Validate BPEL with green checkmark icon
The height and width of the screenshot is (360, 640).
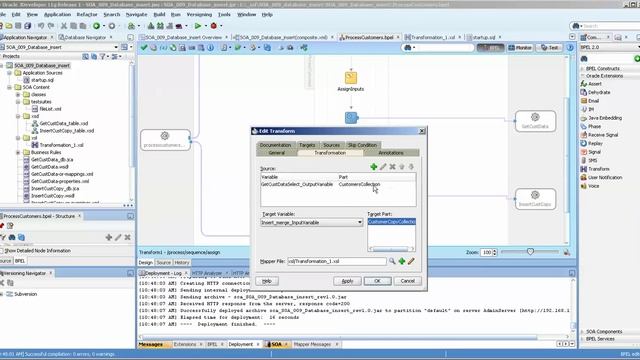click(x=144, y=48)
